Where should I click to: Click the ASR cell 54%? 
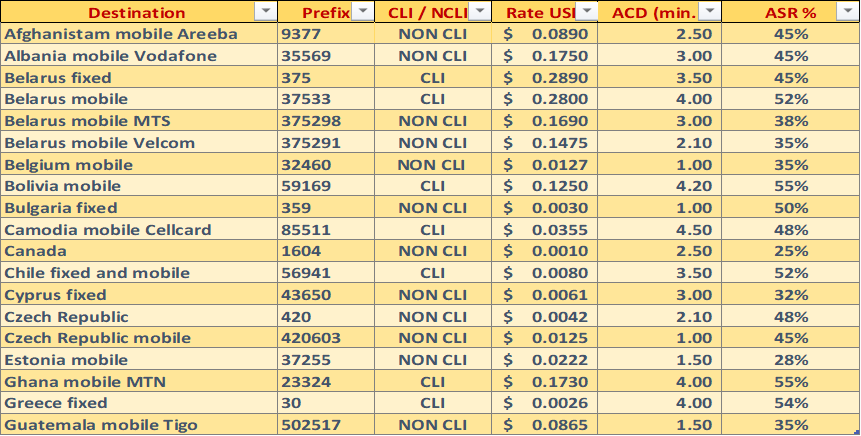point(791,403)
